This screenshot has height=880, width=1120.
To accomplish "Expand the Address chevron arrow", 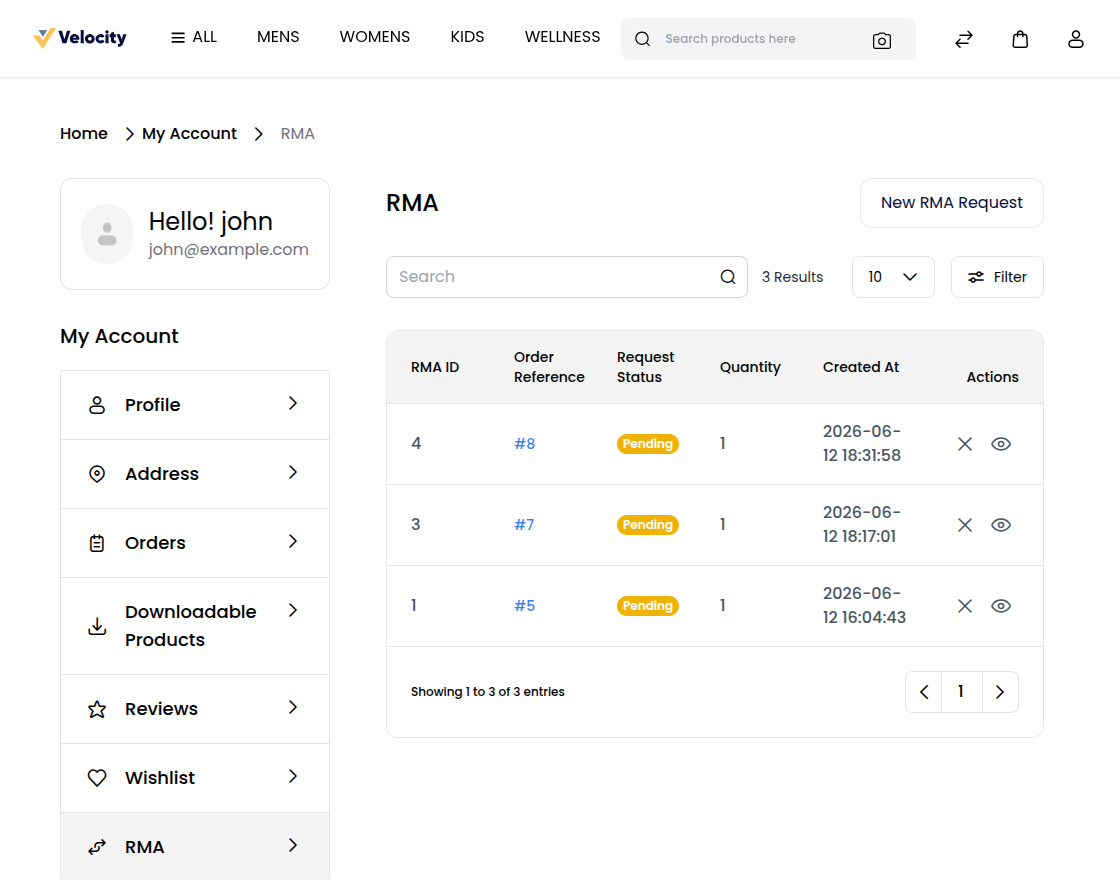I will pos(293,472).
